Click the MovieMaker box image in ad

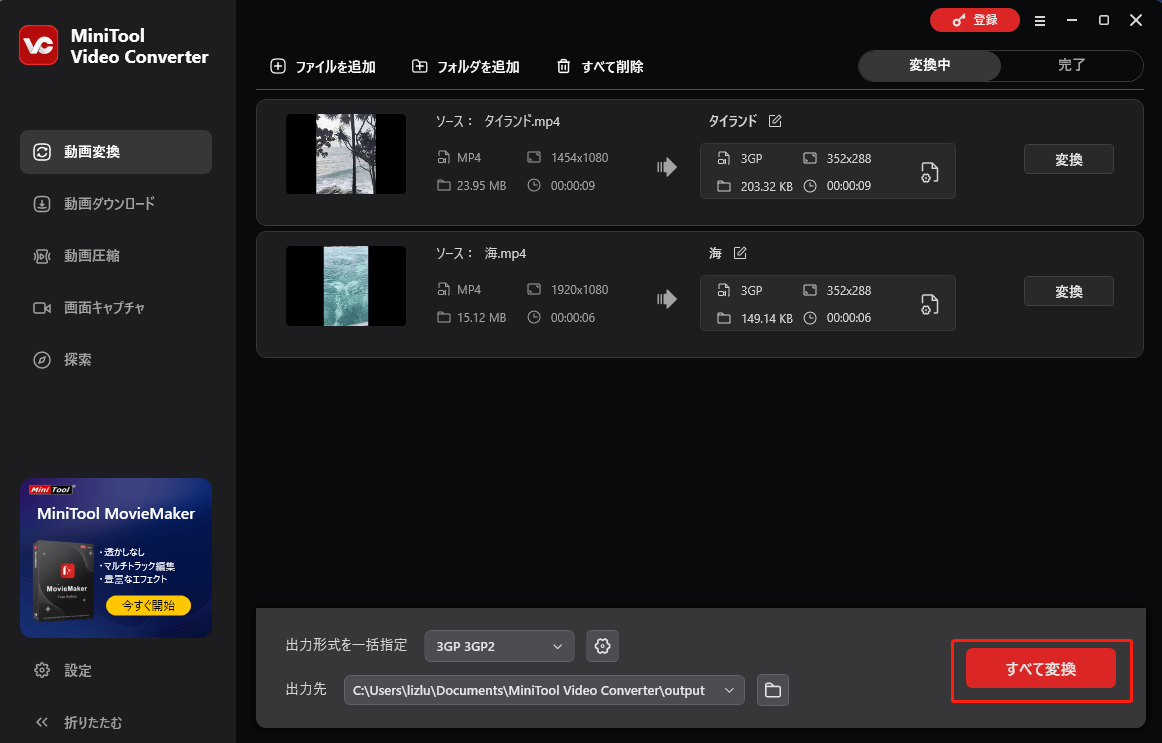point(64,581)
